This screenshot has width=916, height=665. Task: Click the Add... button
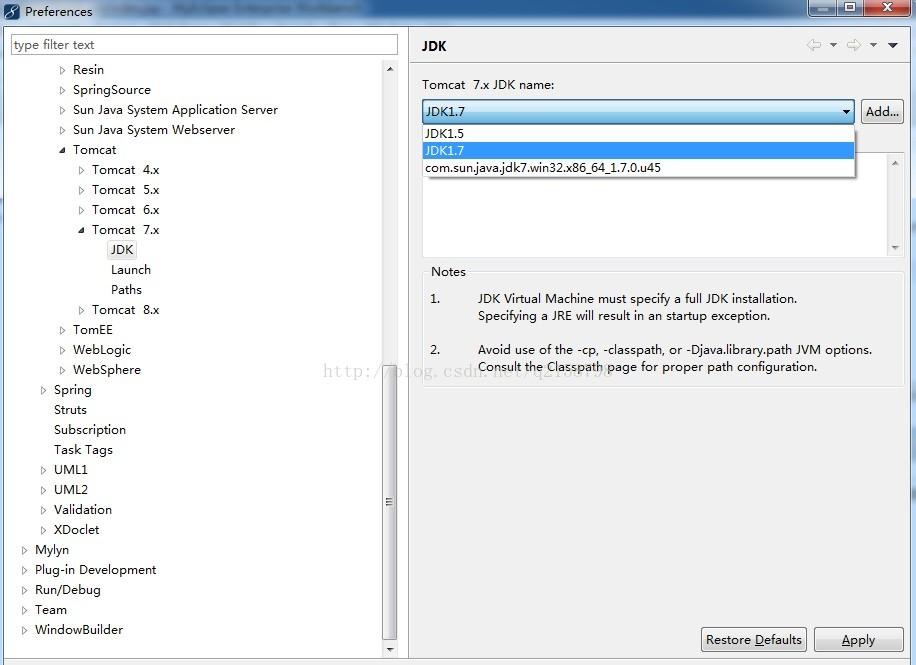tap(882, 112)
